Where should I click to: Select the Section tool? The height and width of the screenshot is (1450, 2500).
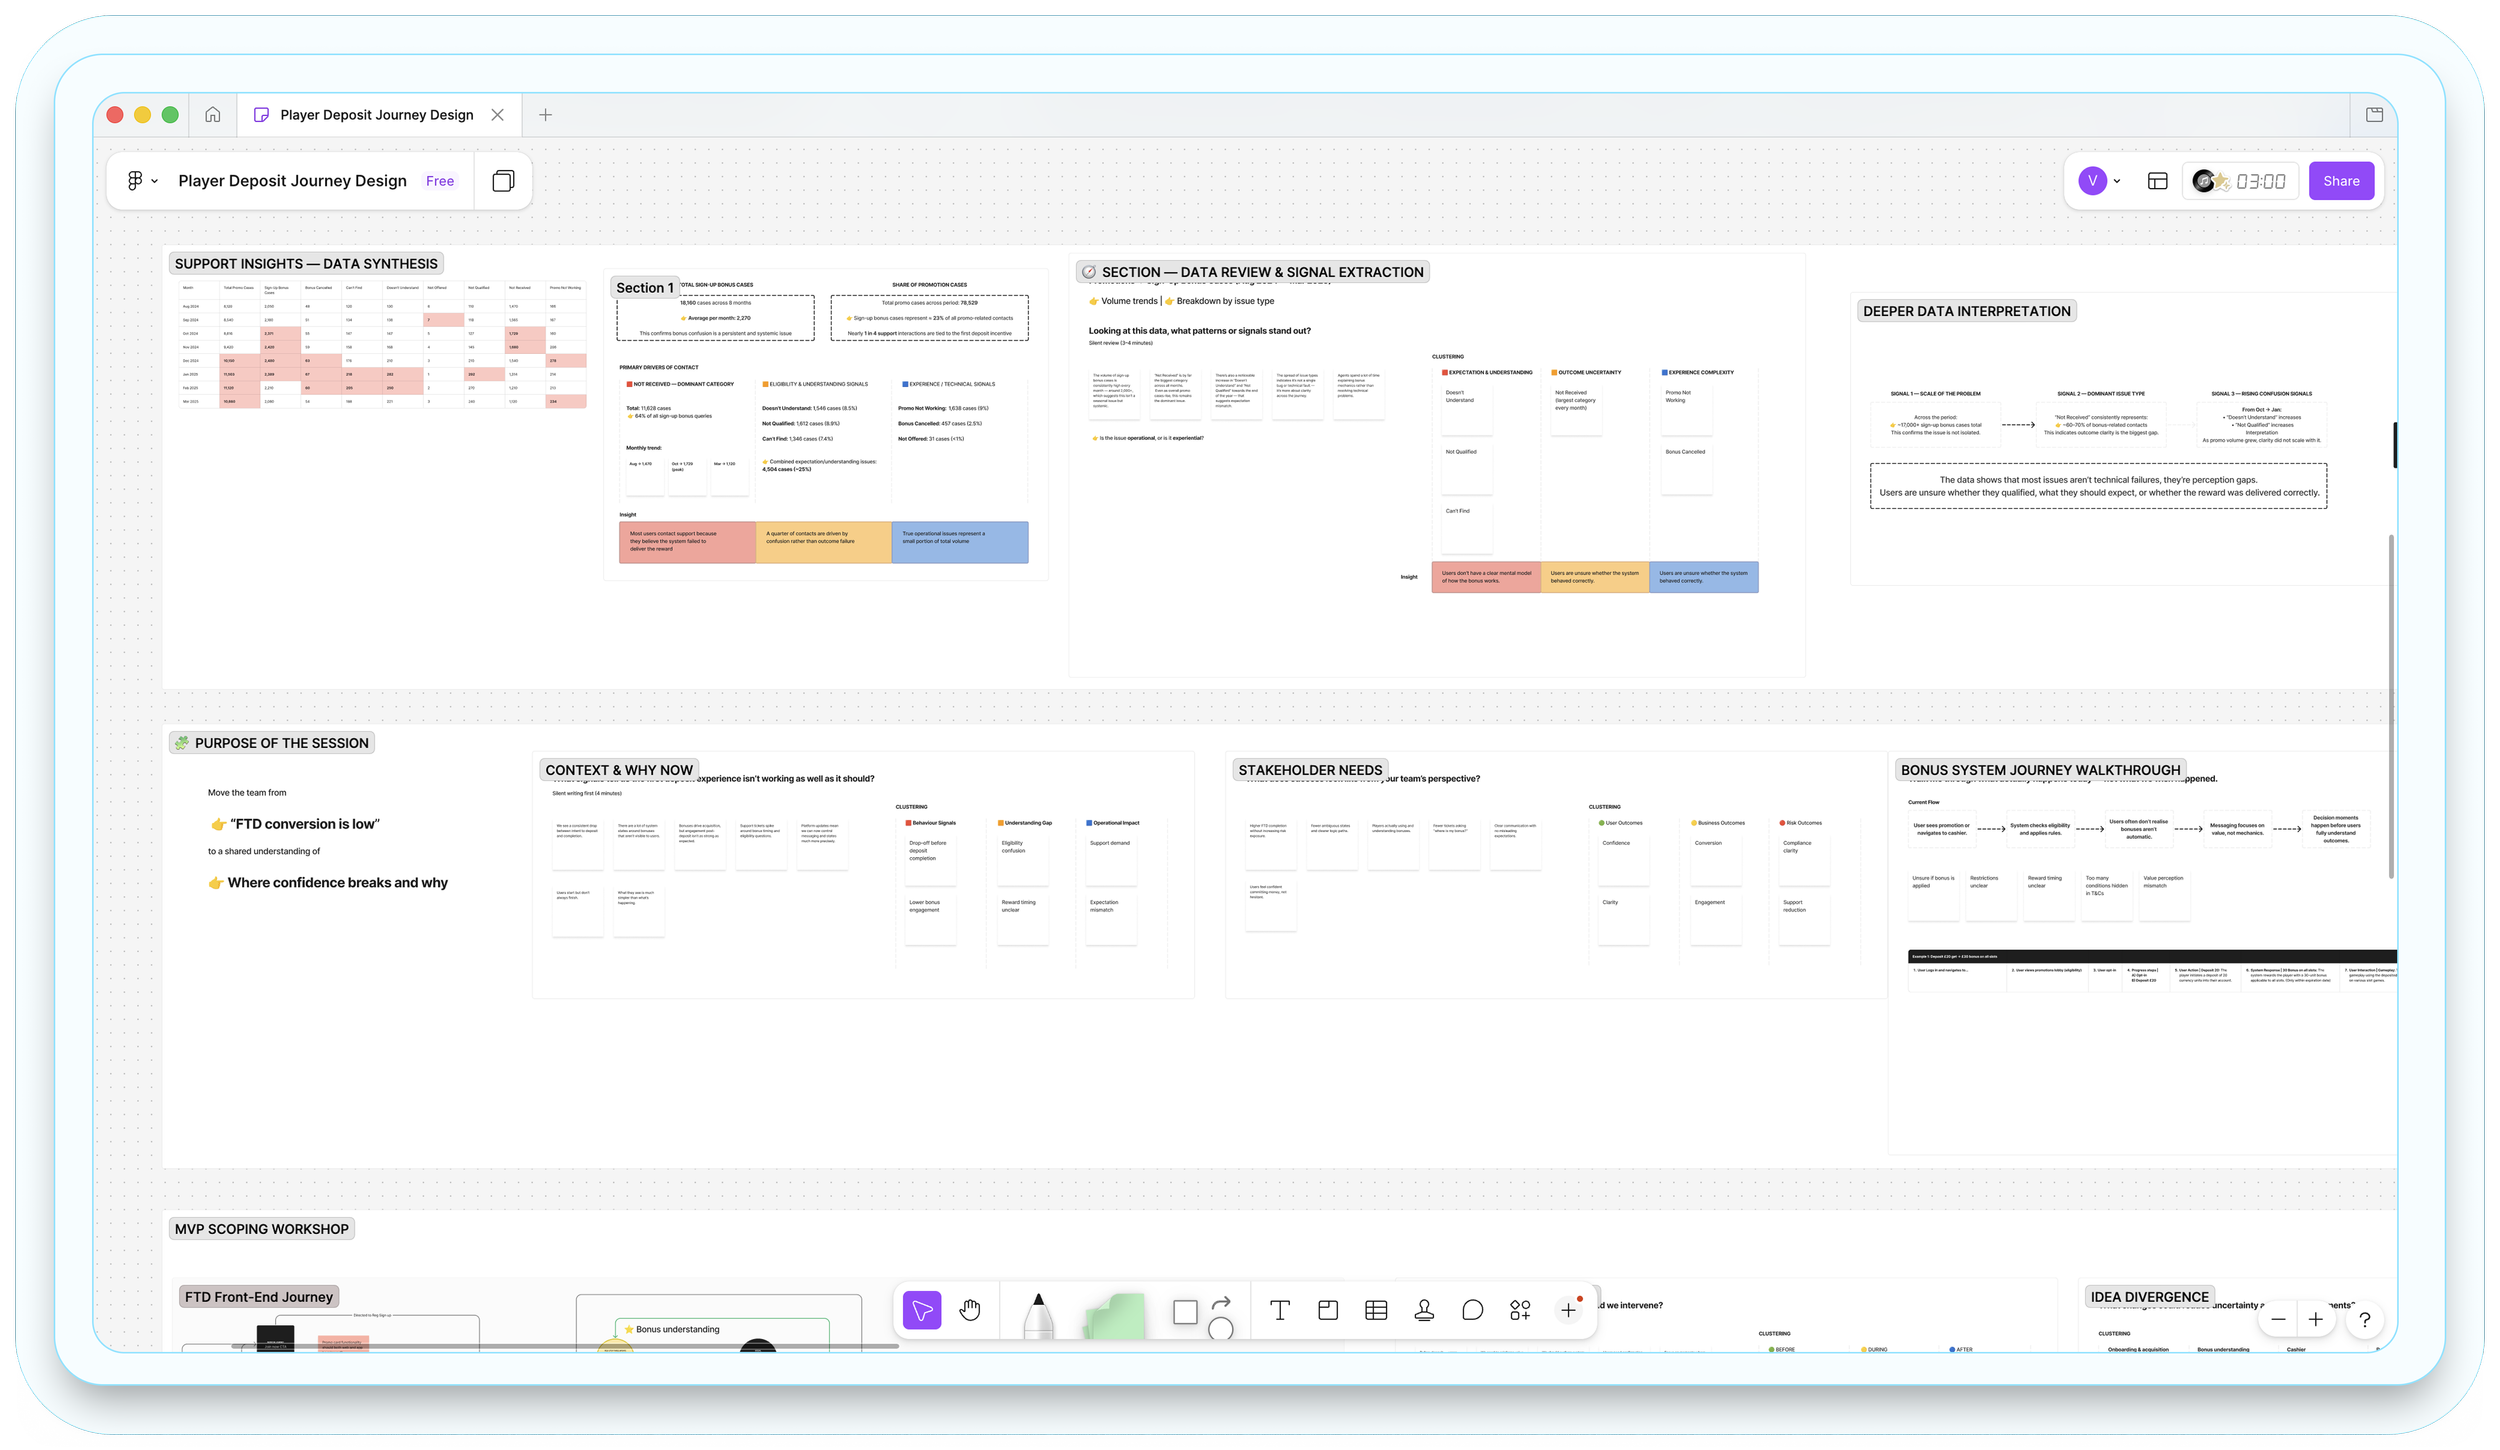[x=1328, y=1310]
